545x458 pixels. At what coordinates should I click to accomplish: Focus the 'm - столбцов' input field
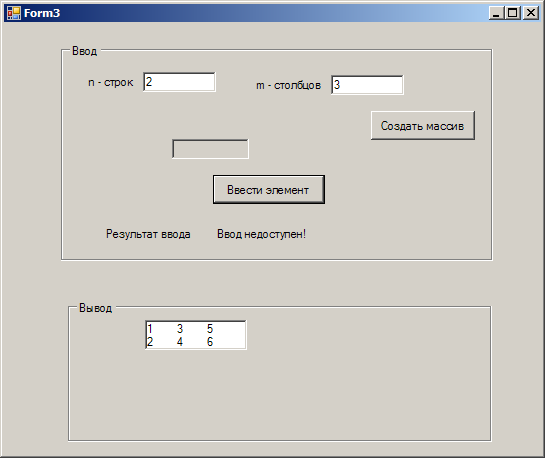click(x=367, y=84)
